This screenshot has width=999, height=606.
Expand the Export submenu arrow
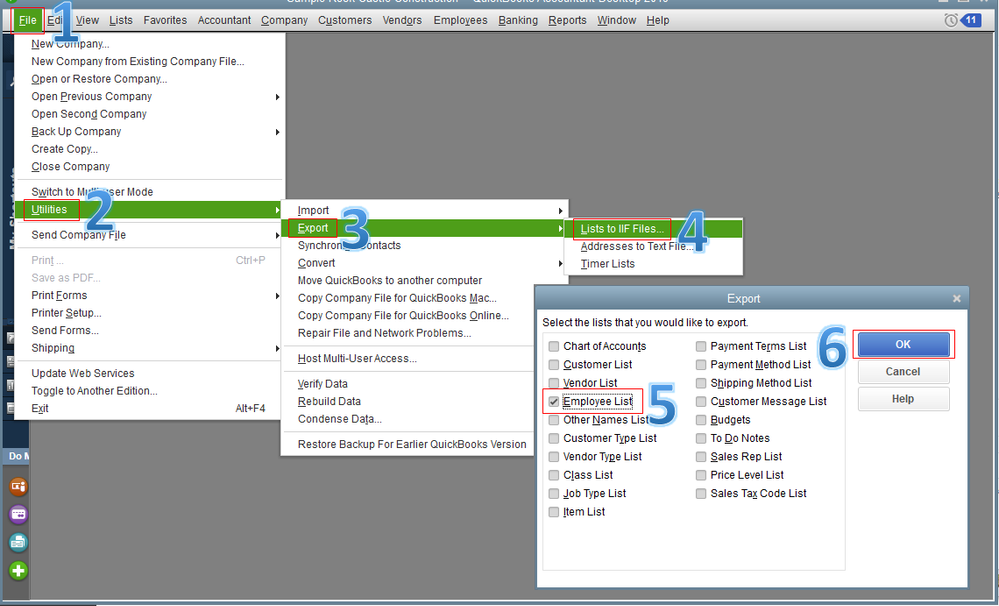pyautogui.click(x=560, y=228)
